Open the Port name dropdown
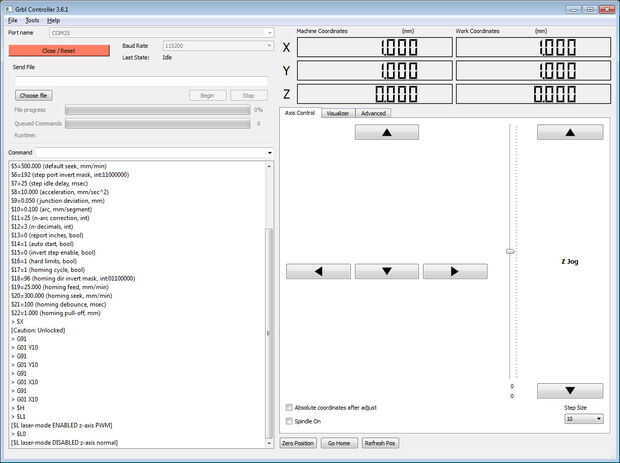This screenshot has width=620, height=463. [x=161, y=33]
